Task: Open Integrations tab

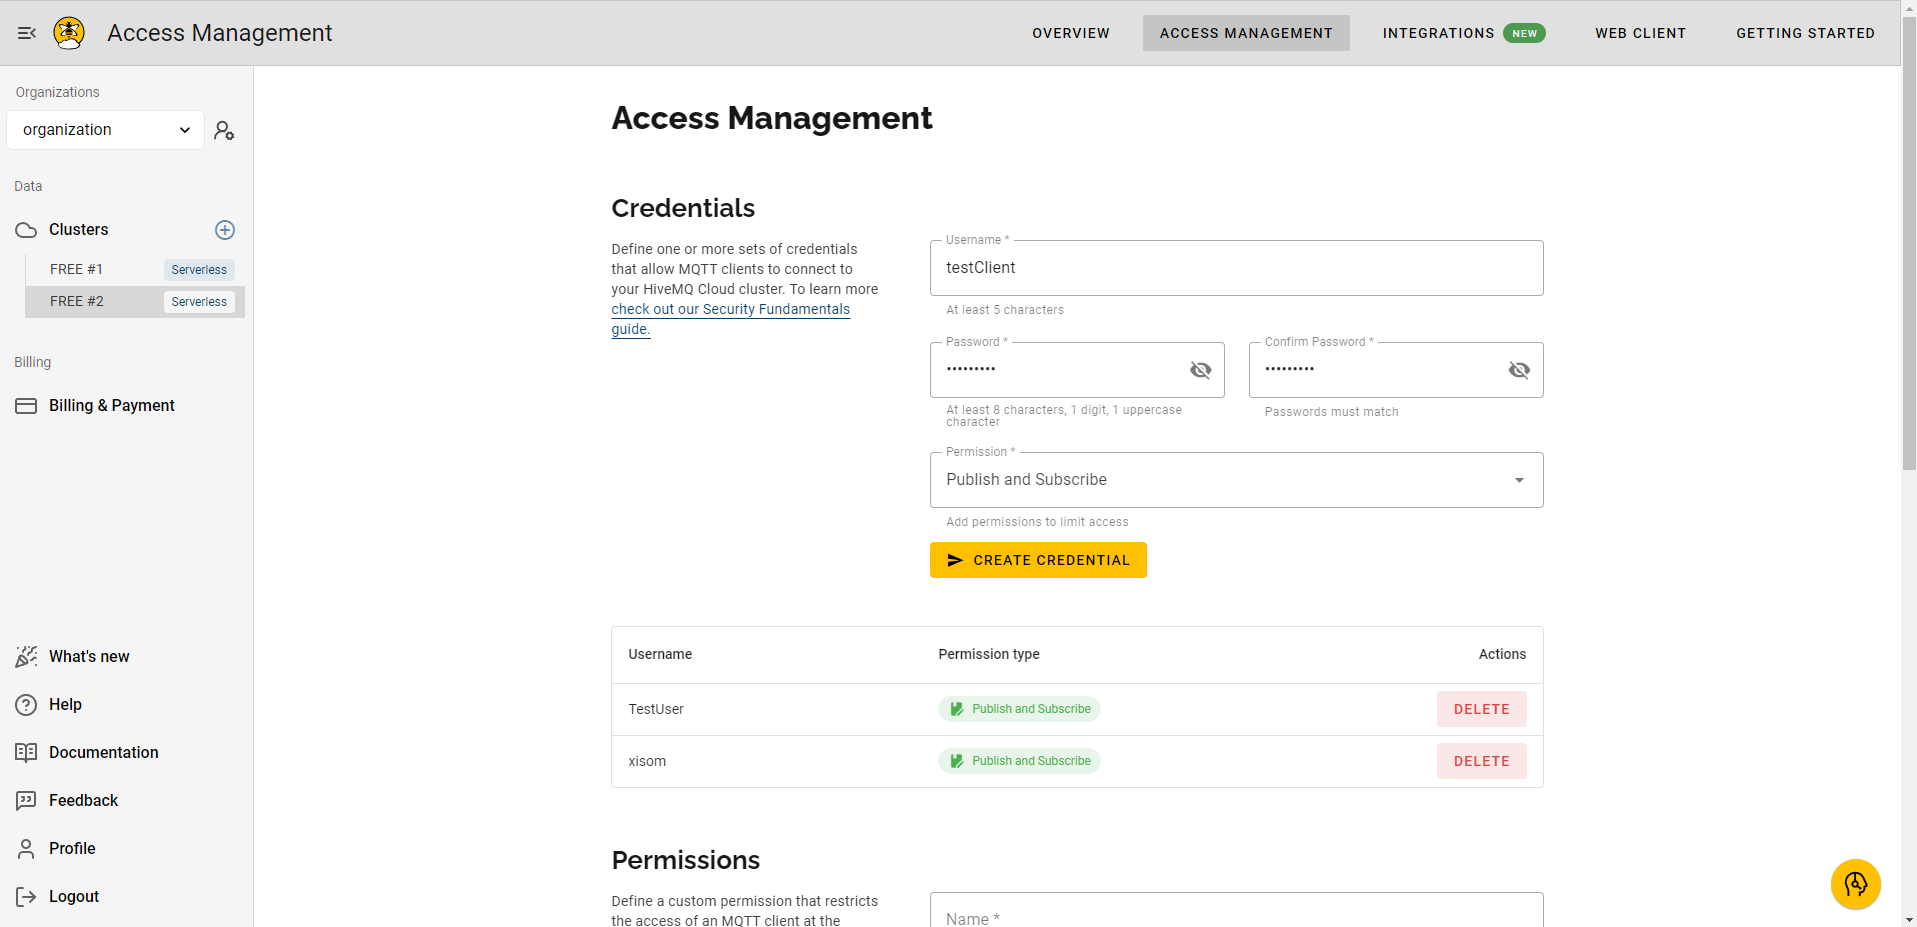Action: coord(1463,33)
